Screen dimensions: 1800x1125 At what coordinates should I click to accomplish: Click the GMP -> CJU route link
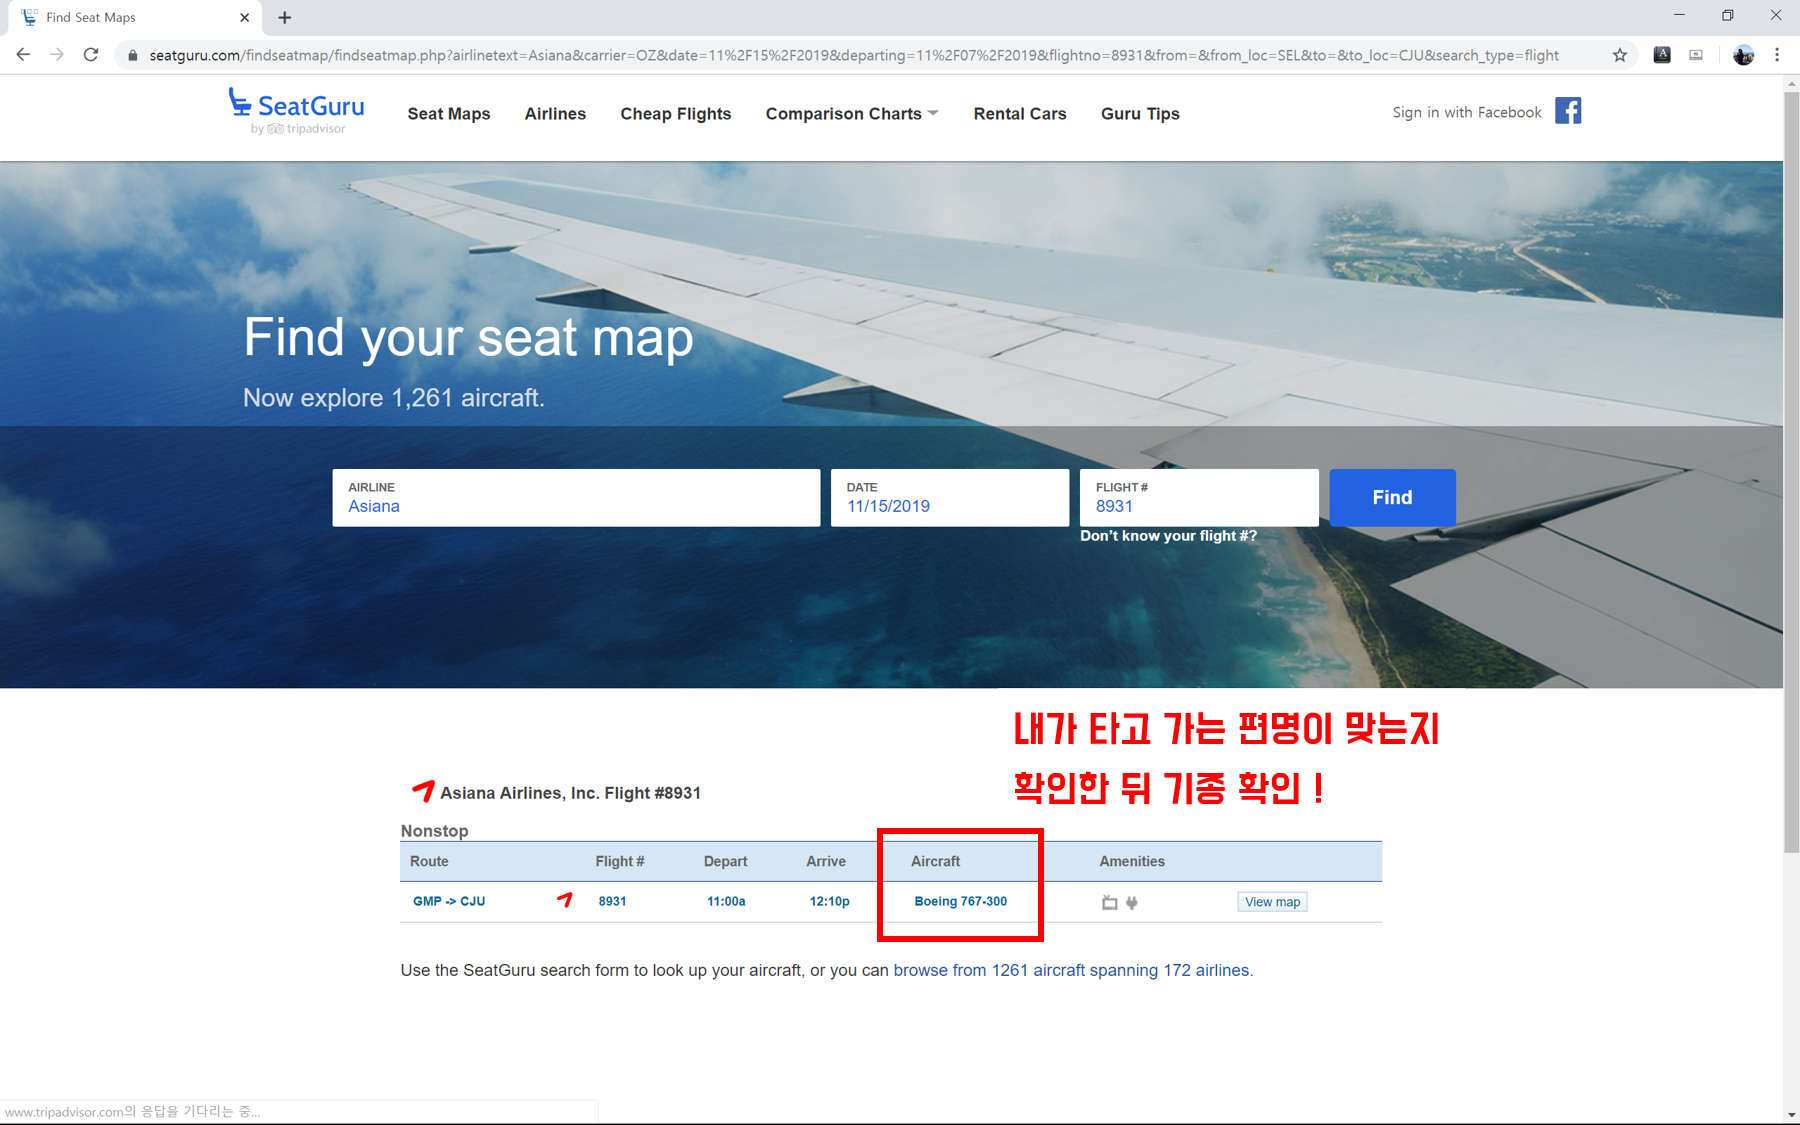[x=449, y=901]
